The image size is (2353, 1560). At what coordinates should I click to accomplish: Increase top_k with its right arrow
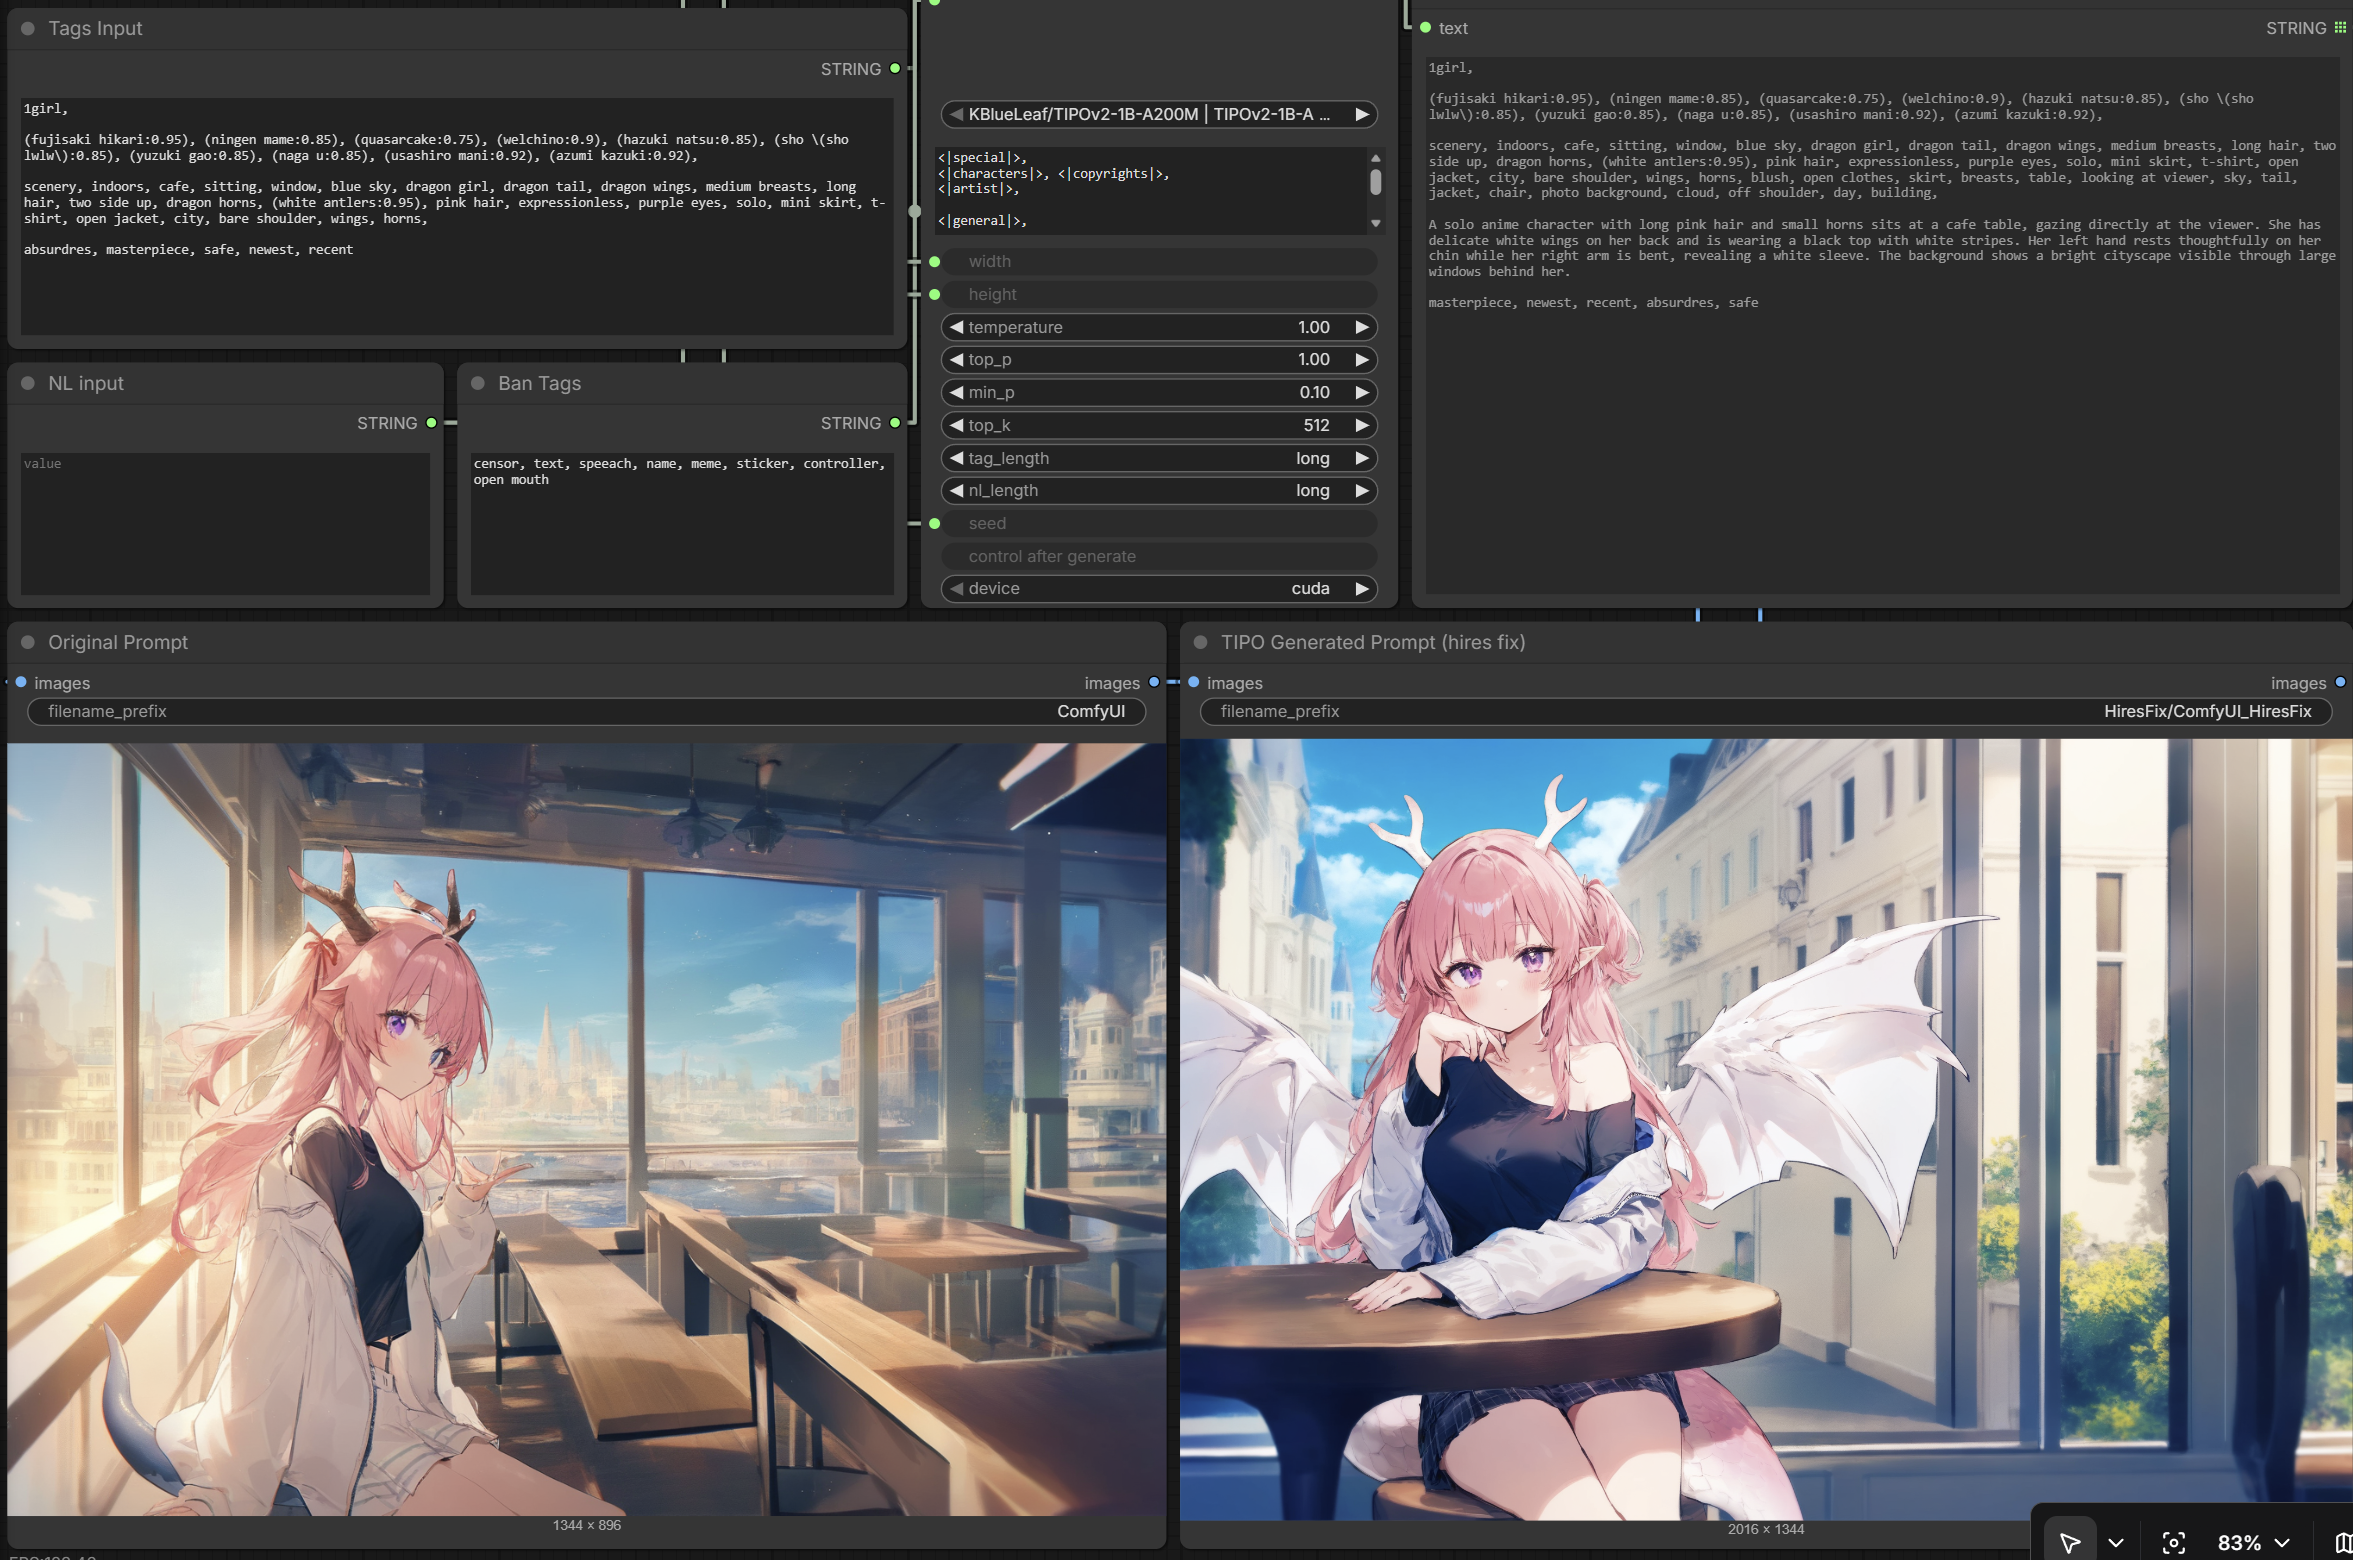point(1361,425)
